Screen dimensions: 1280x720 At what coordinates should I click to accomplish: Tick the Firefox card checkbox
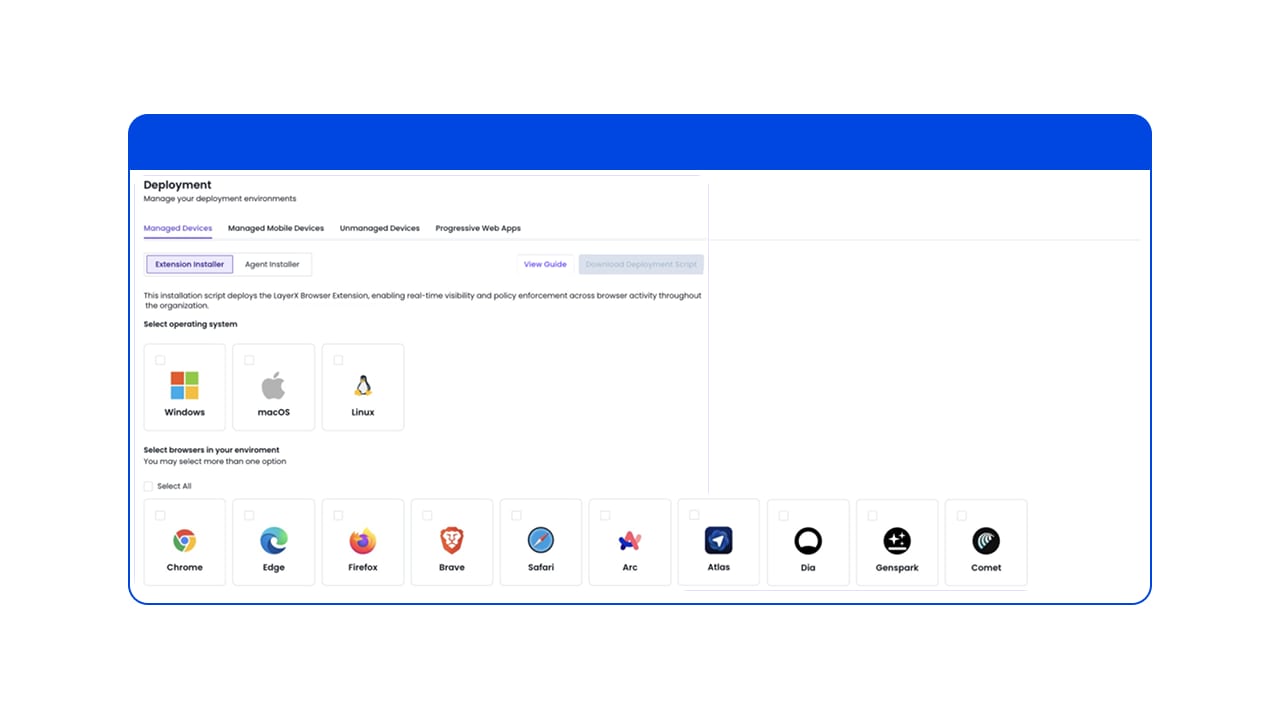tap(338, 516)
